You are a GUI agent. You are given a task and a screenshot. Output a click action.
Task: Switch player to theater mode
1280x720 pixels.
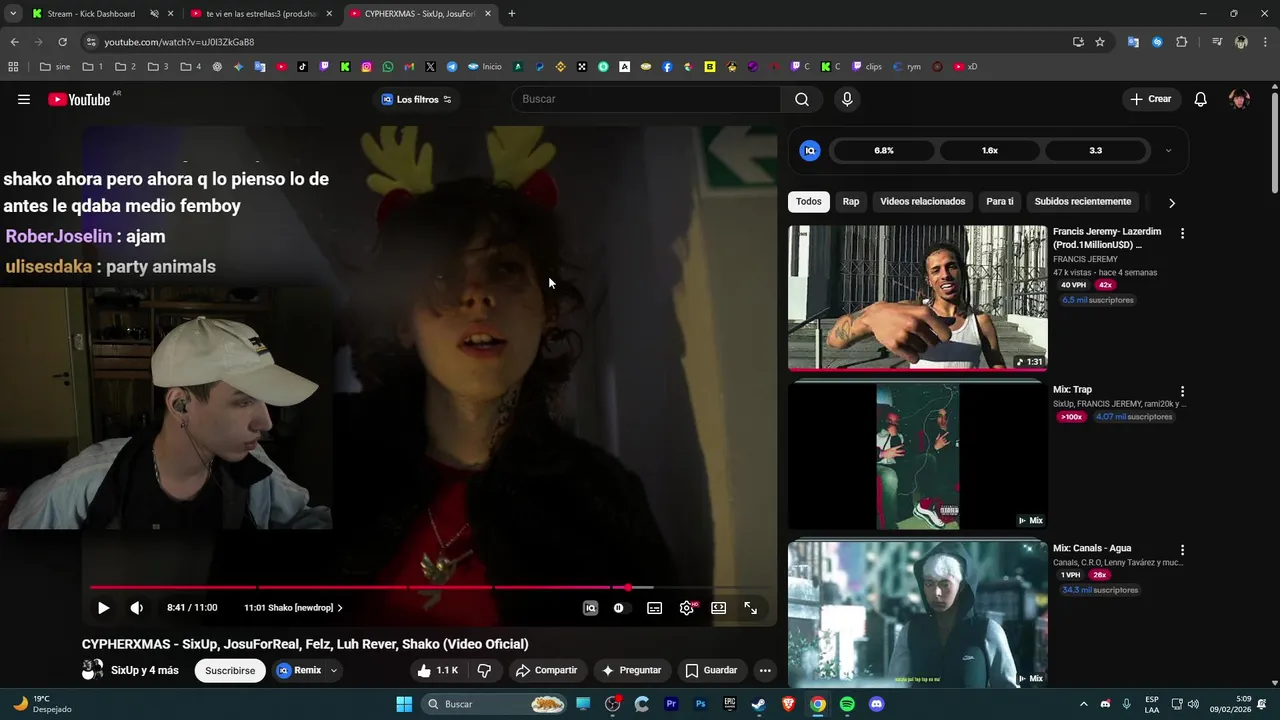tap(718, 608)
